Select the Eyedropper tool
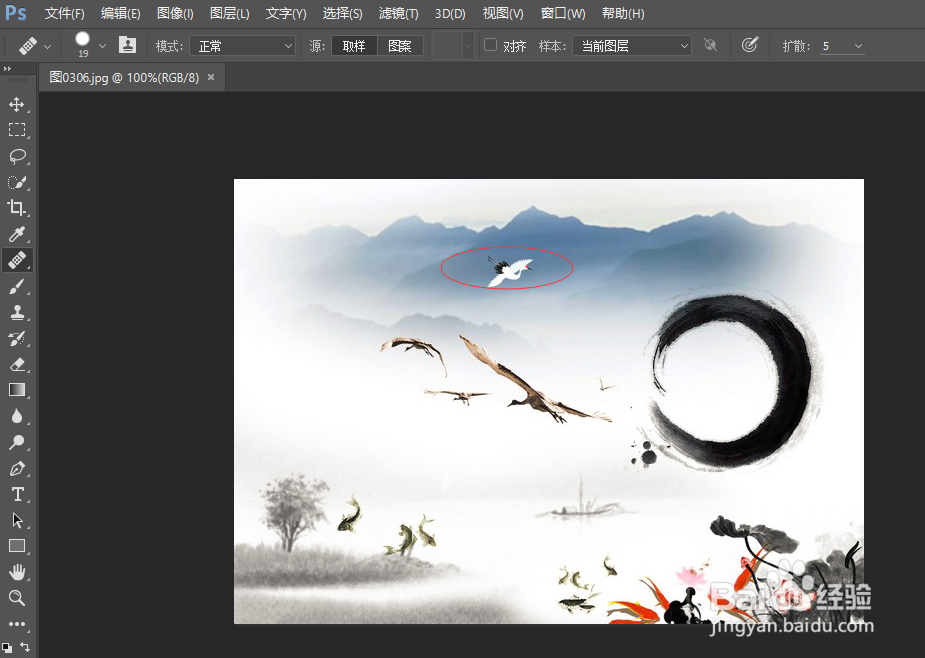The image size is (925, 658). point(17,234)
